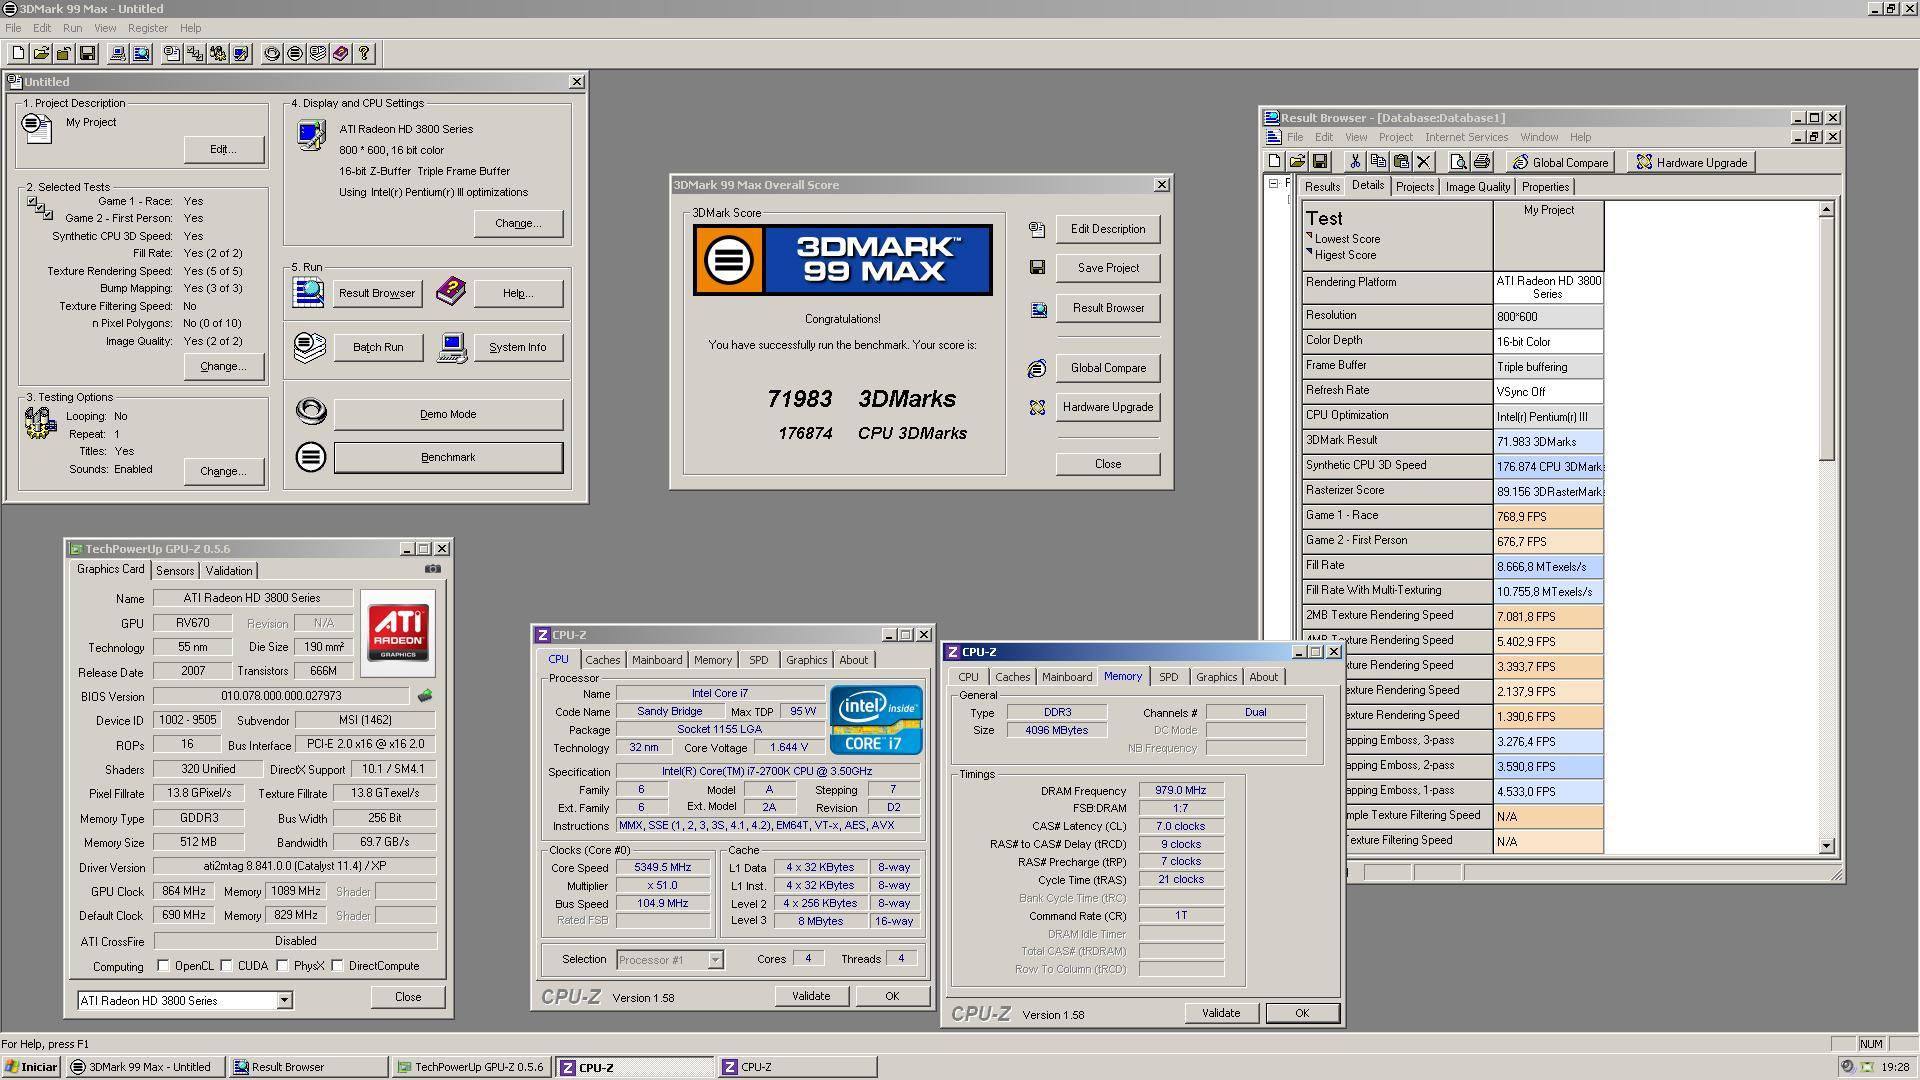Open the Register menu in 3DMark
Viewport: 1920px width, 1080px height.
pyautogui.click(x=147, y=28)
